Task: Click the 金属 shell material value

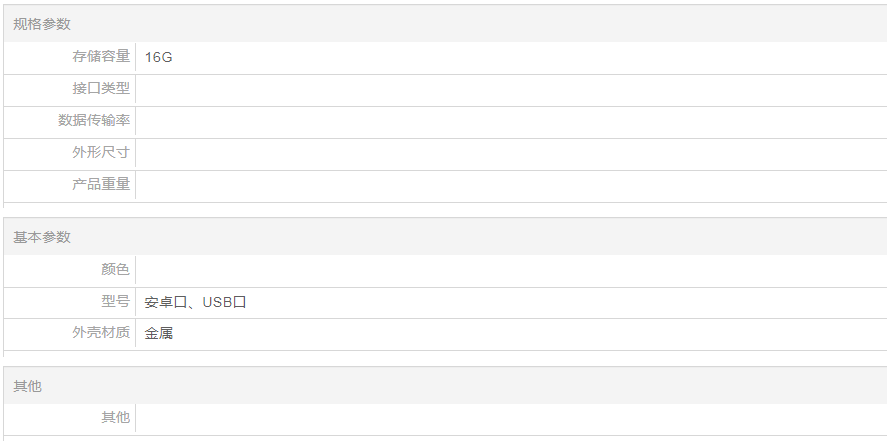Action: 158,334
